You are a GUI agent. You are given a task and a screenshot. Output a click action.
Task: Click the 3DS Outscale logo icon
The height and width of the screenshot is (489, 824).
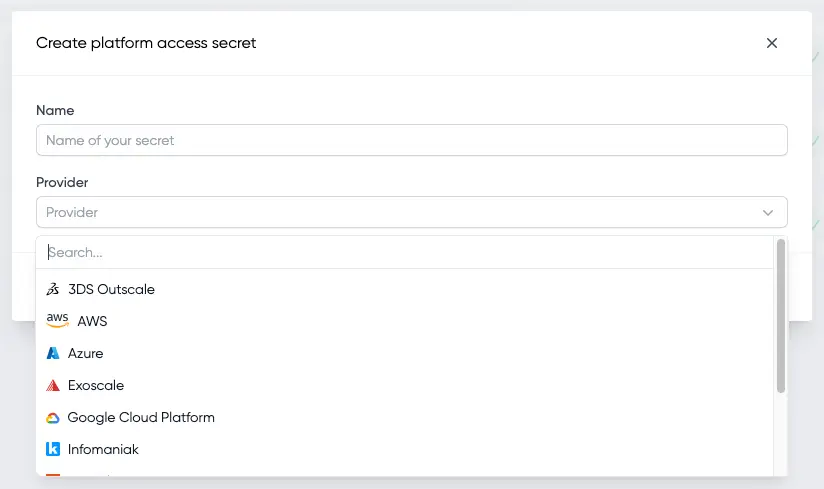coord(53,289)
